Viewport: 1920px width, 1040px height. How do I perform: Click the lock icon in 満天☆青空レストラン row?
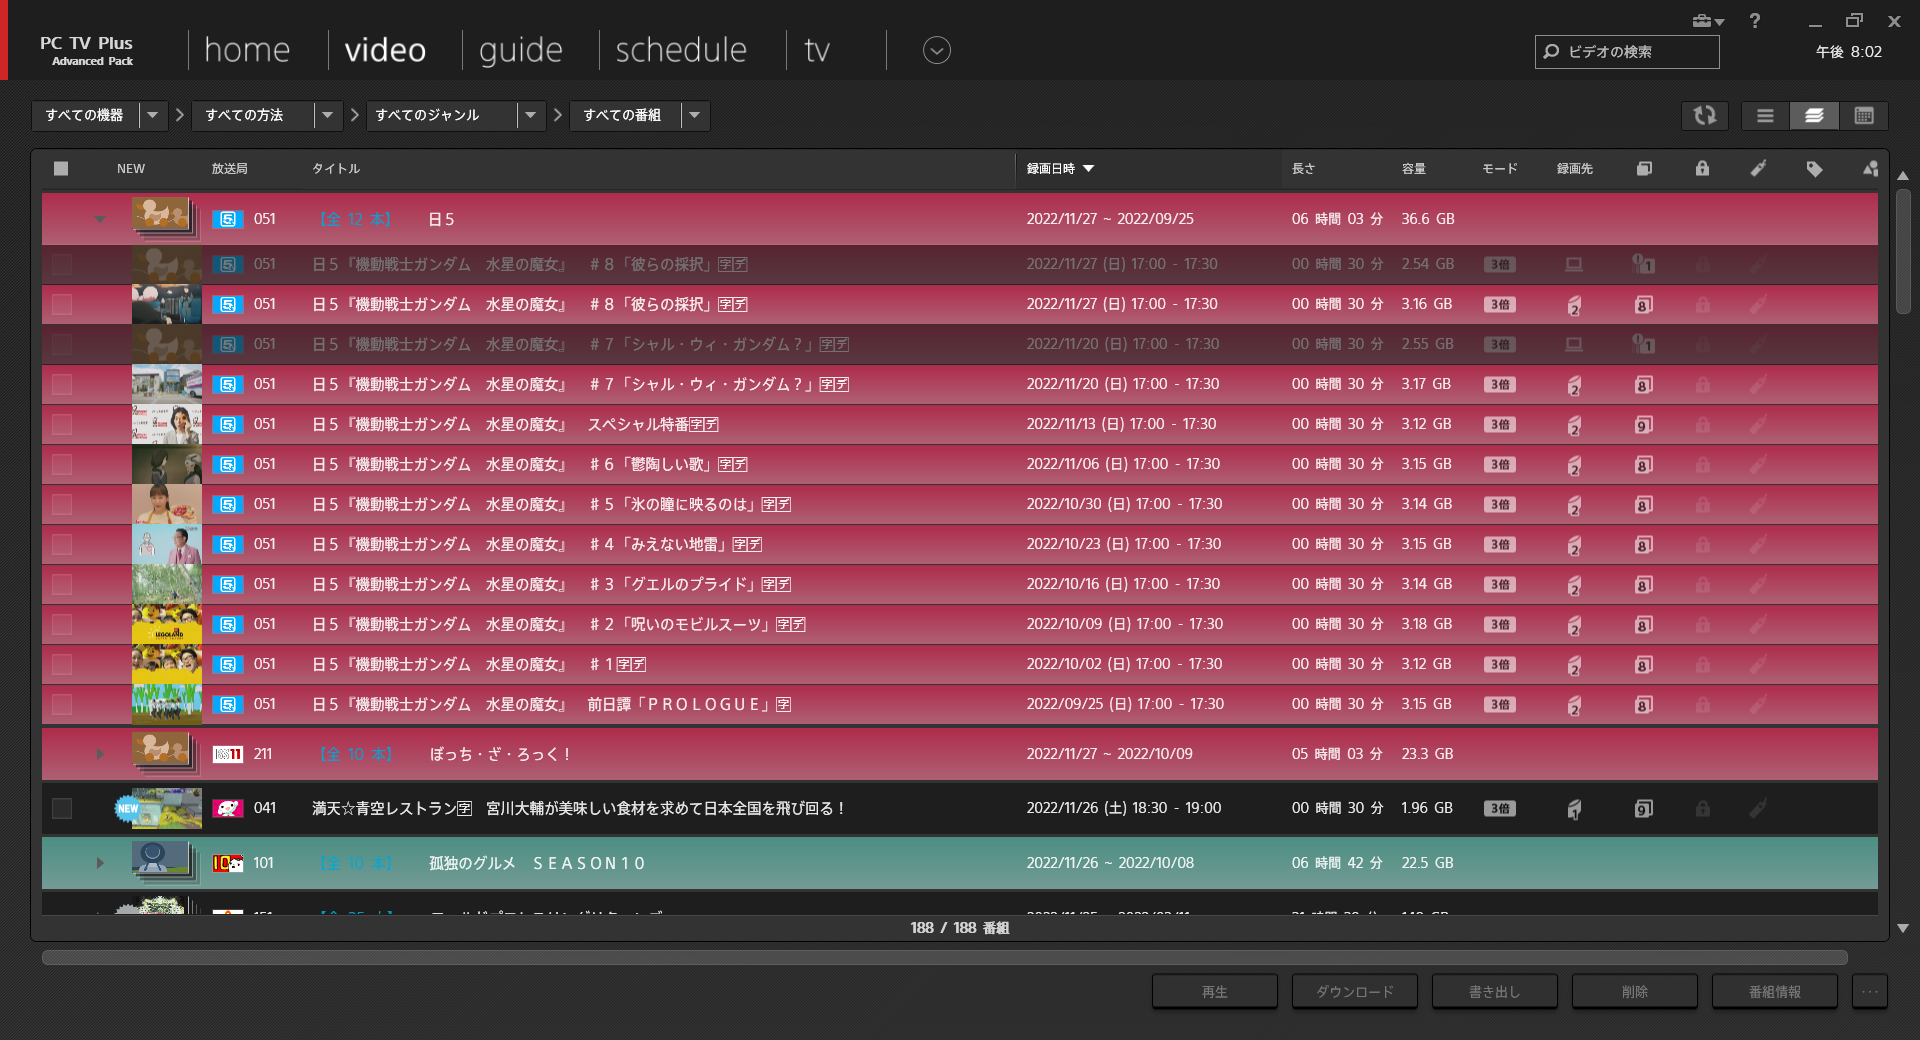pos(1702,809)
